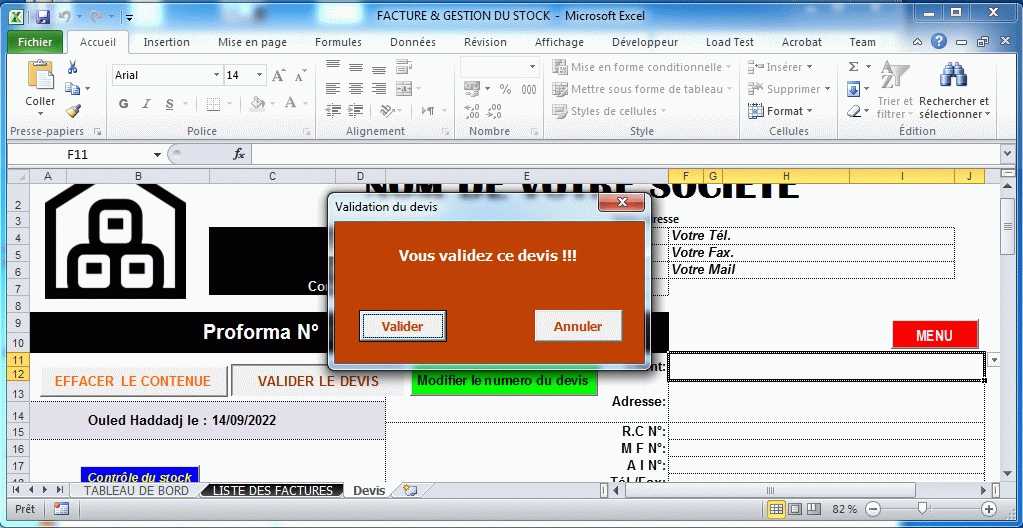
Task: Open the Fichier tab
Action: point(35,42)
